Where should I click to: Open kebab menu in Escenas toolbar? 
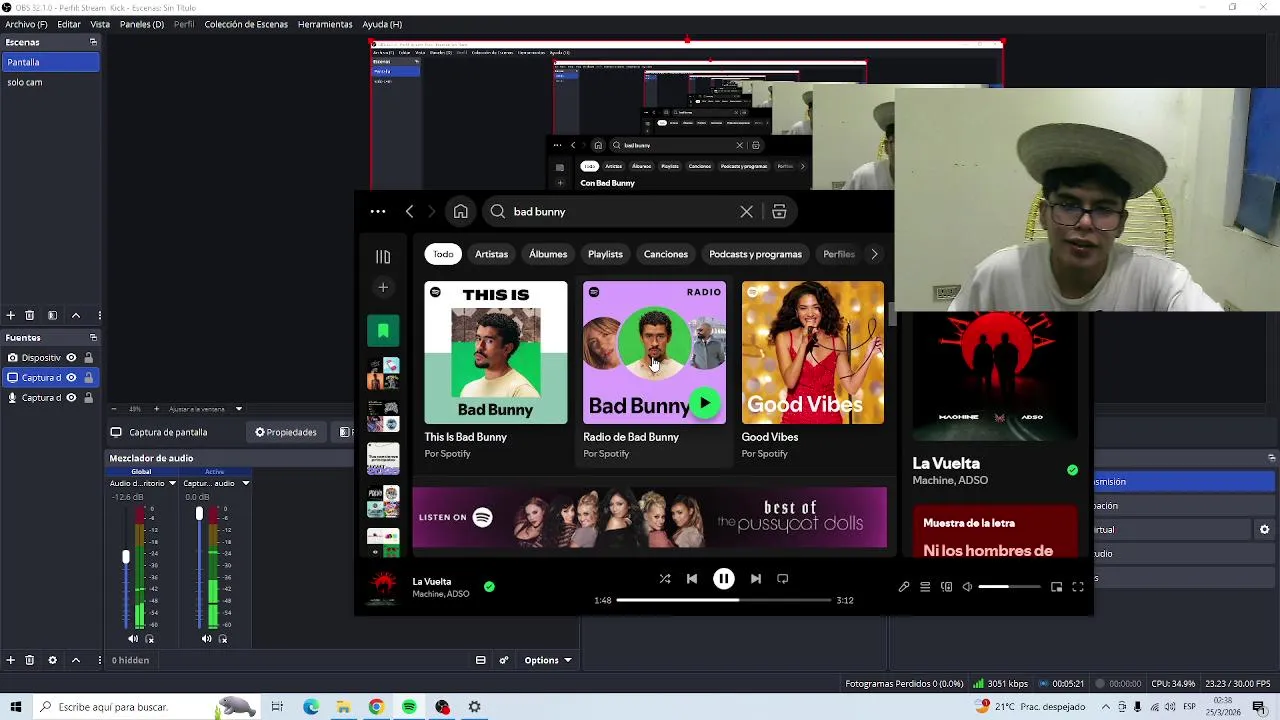pos(98,315)
